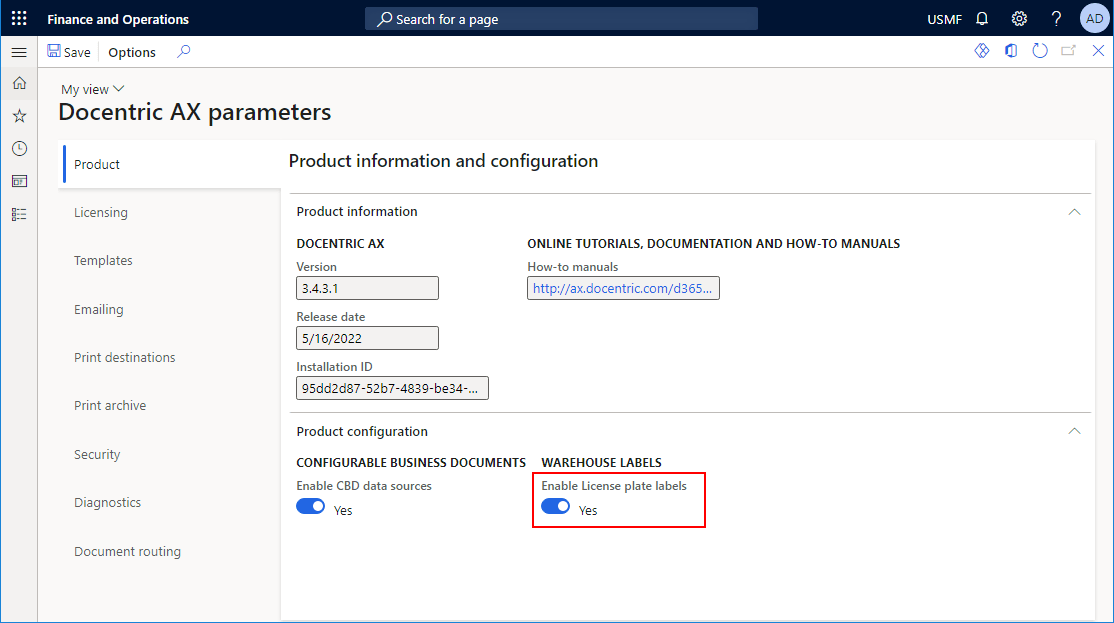The height and width of the screenshot is (623, 1114).
Task: Select the Emailing tab
Action: coord(171,309)
